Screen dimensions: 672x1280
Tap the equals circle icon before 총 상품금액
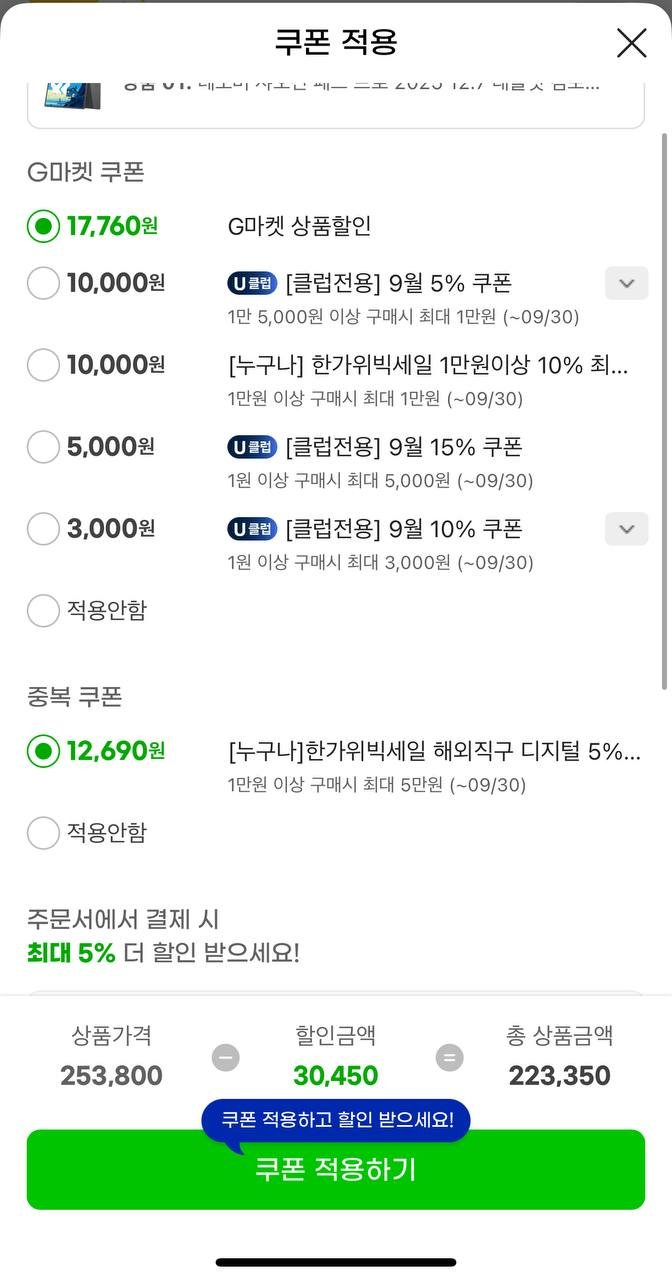point(450,1057)
